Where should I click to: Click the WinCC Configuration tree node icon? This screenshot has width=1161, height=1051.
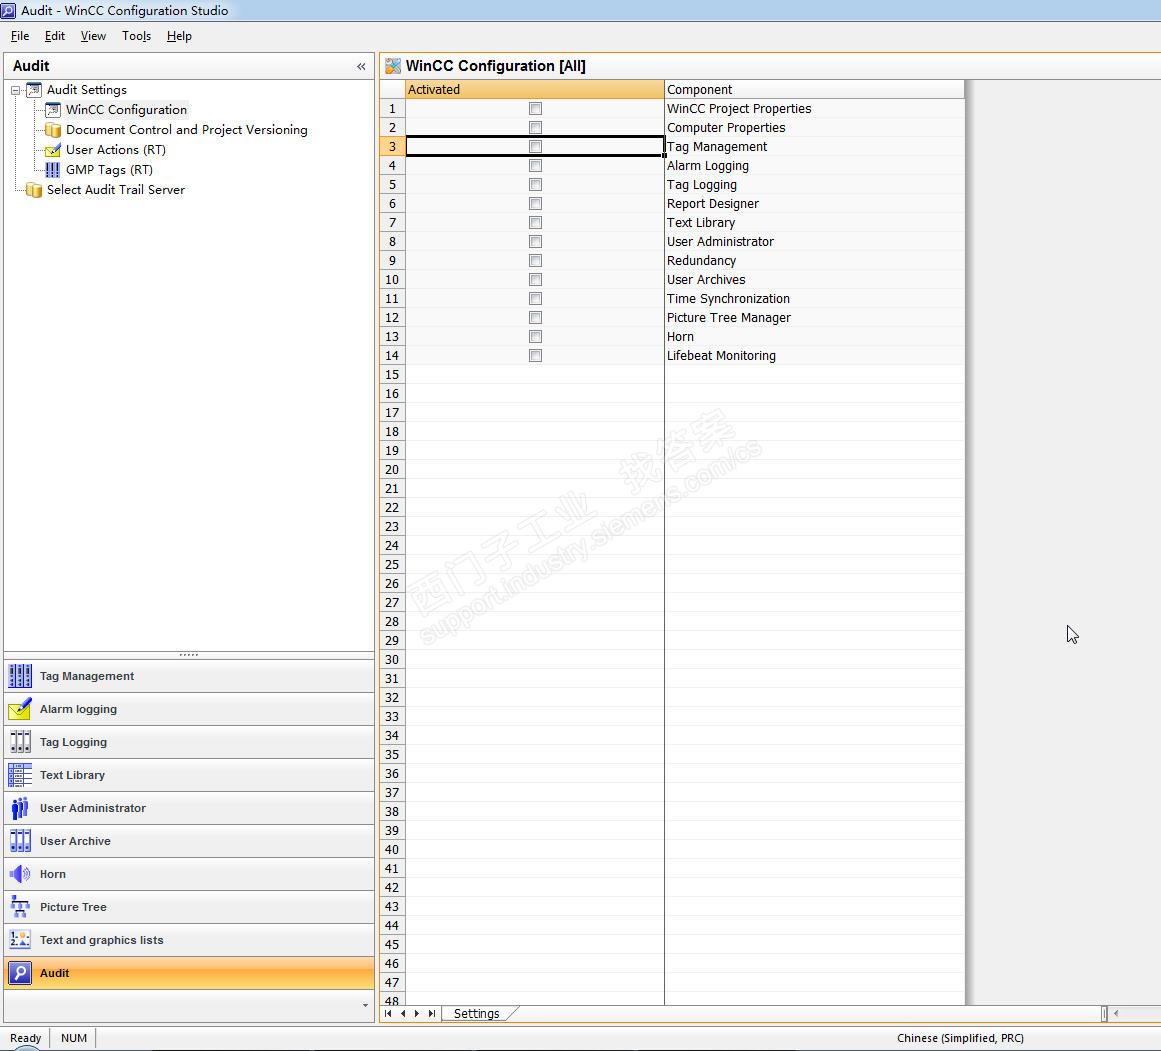[53, 110]
